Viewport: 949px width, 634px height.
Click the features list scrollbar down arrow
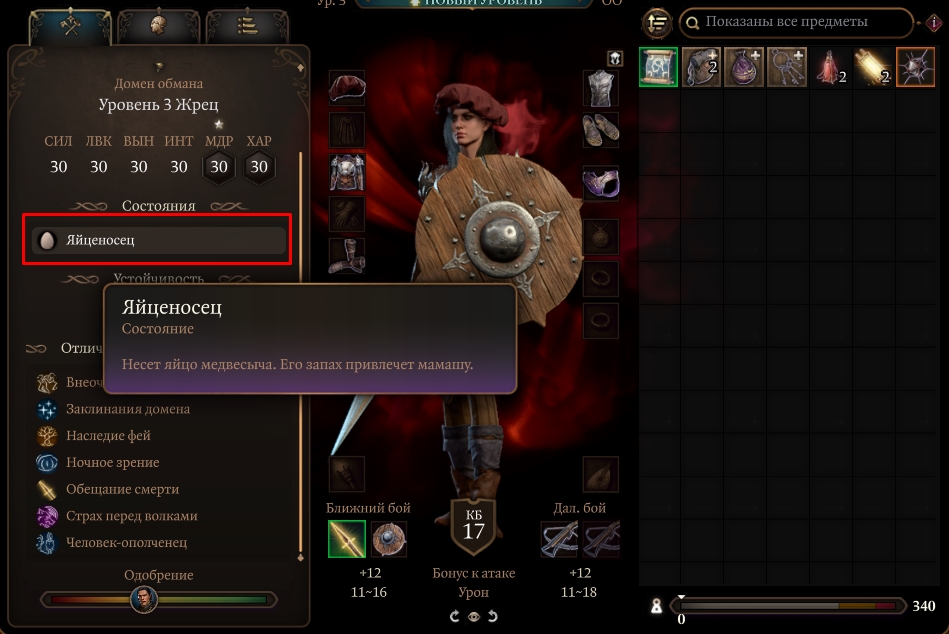pos(300,558)
